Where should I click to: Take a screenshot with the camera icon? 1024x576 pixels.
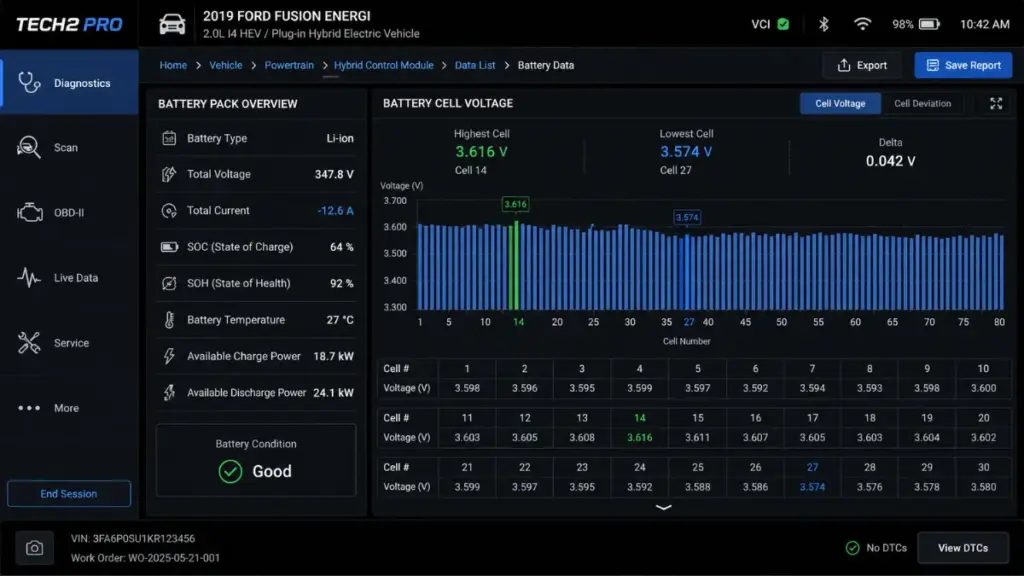[35, 548]
